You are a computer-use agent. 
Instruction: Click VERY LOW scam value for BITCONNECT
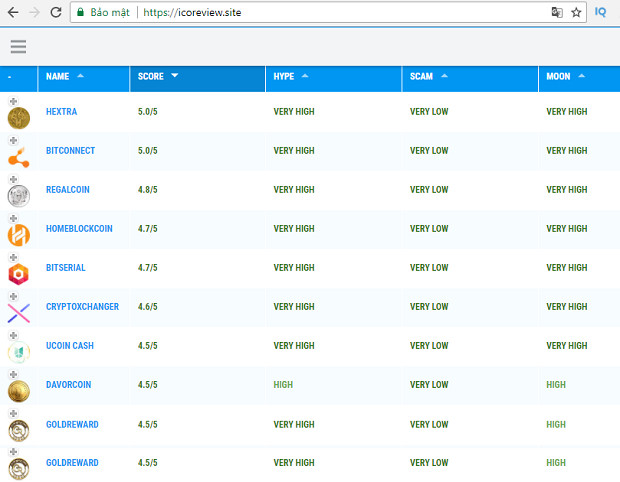pos(429,151)
